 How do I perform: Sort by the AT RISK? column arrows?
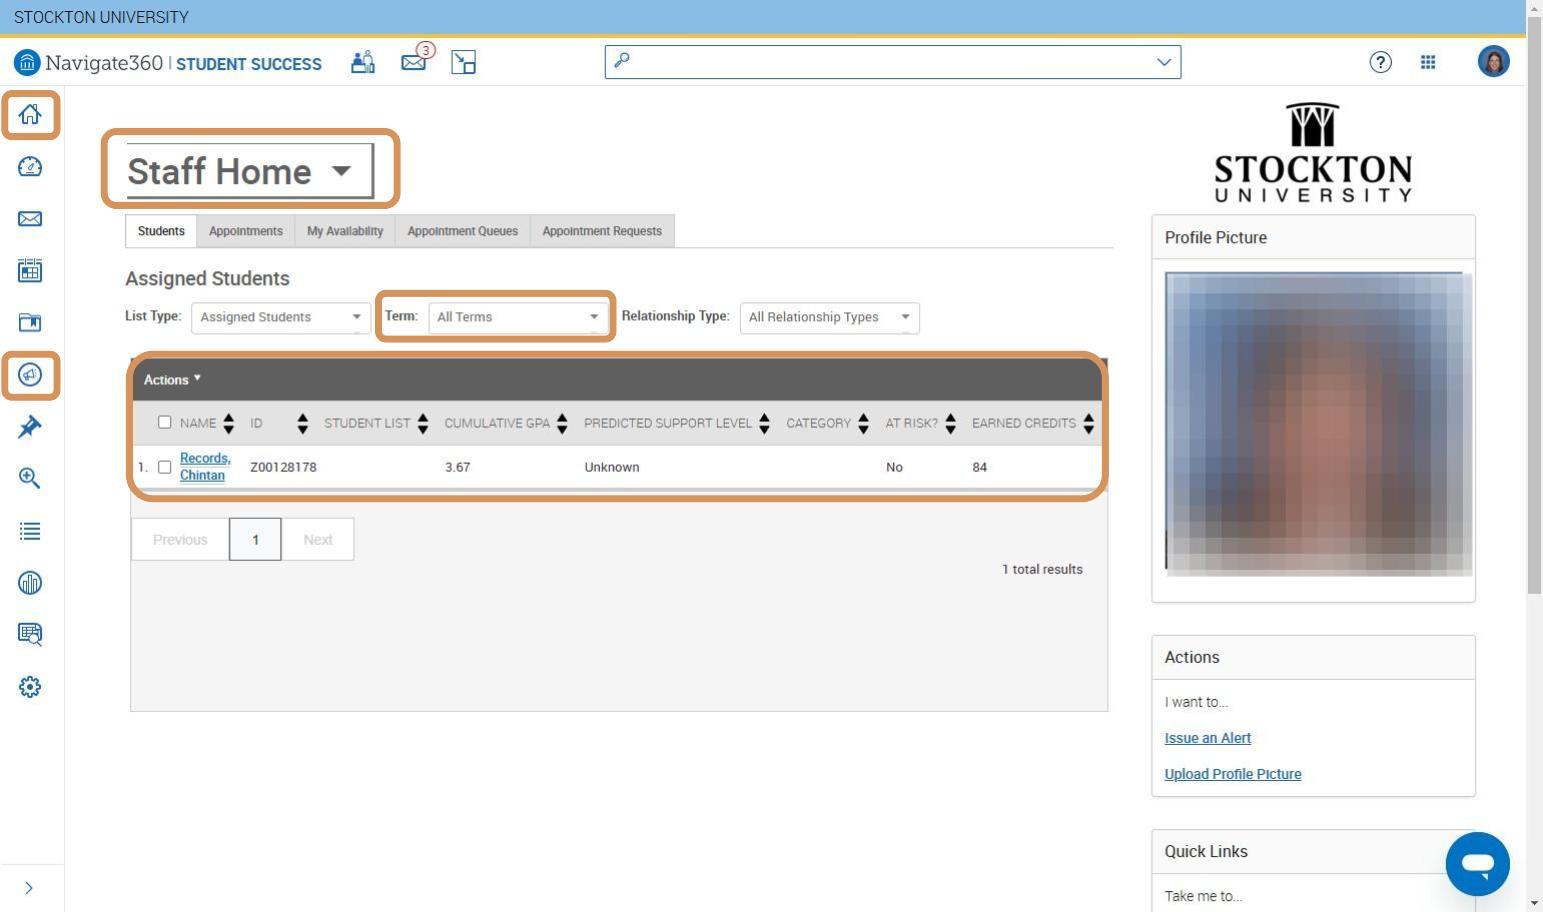tap(950, 424)
